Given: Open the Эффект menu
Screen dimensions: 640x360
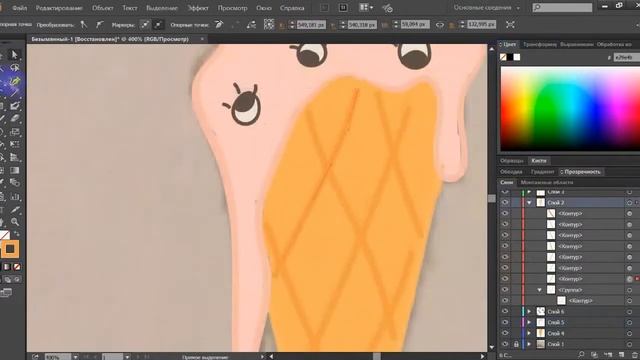Looking at the screenshot, I should [x=198, y=8].
